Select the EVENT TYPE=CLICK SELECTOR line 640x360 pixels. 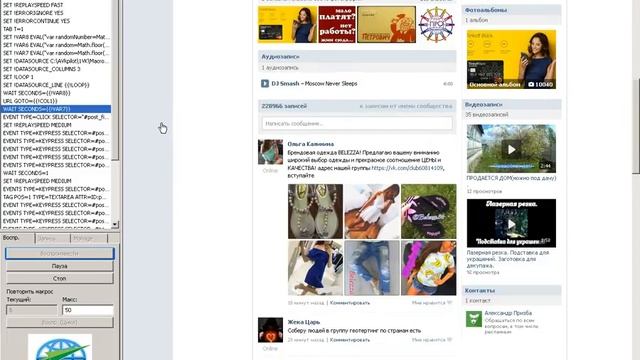(56, 117)
